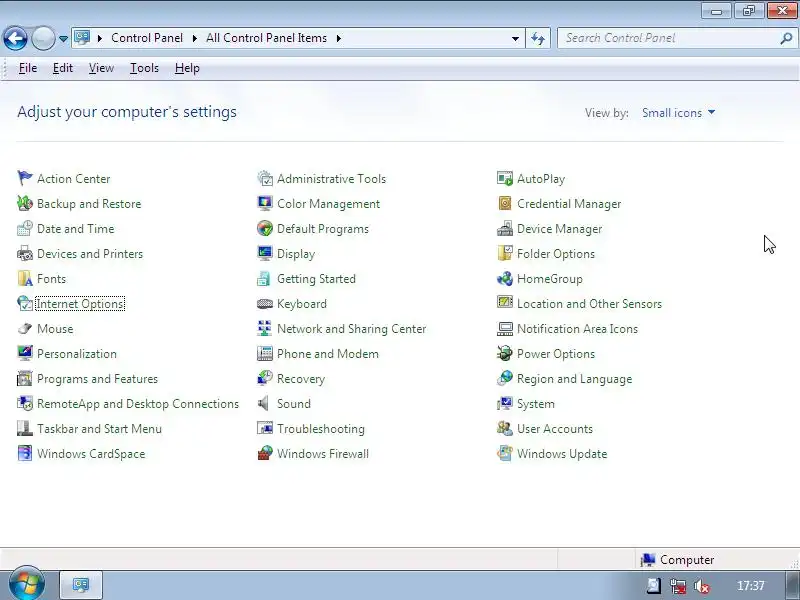Click the Personalization icon
This screenshot has width=800, height=600.
pyautogui.click(x=24, y=353)
